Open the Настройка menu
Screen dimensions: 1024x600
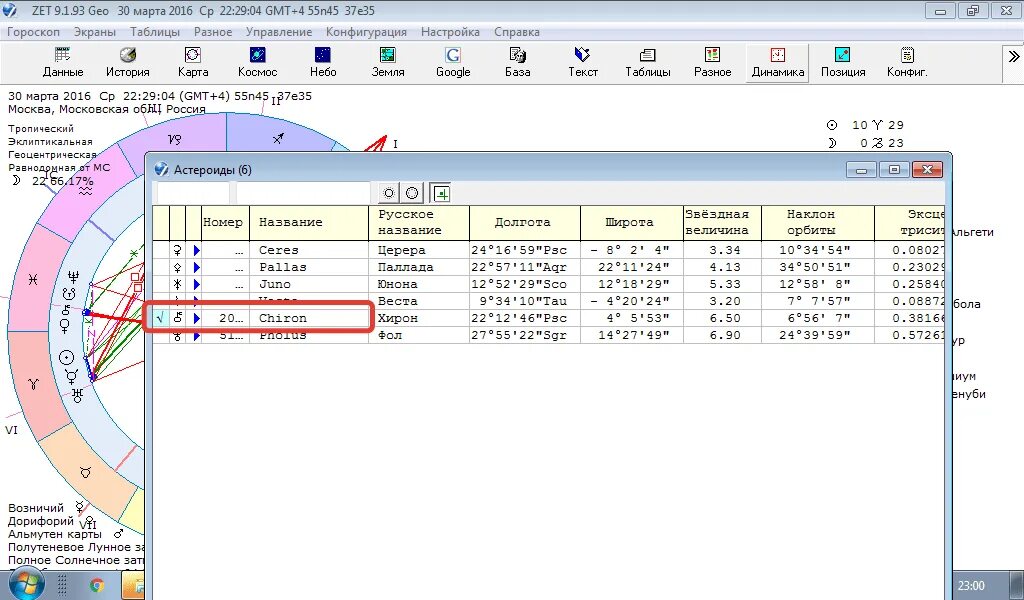(450, 32)
